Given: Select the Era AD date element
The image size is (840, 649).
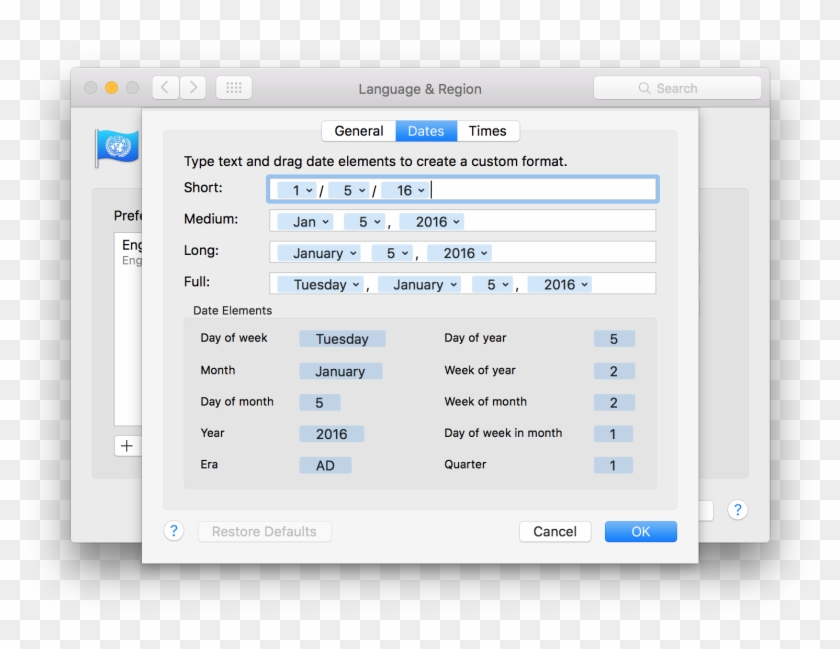Looking at the screenshot, I should [x=325, y=465].
